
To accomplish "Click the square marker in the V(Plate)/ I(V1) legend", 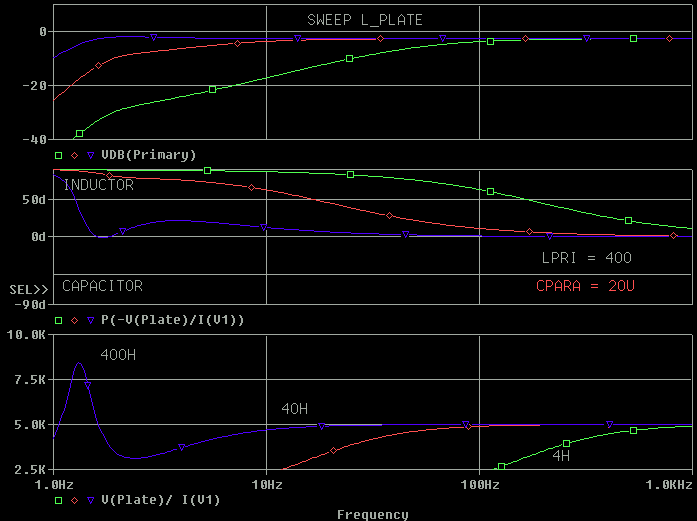I will click(x=59, y=499).
